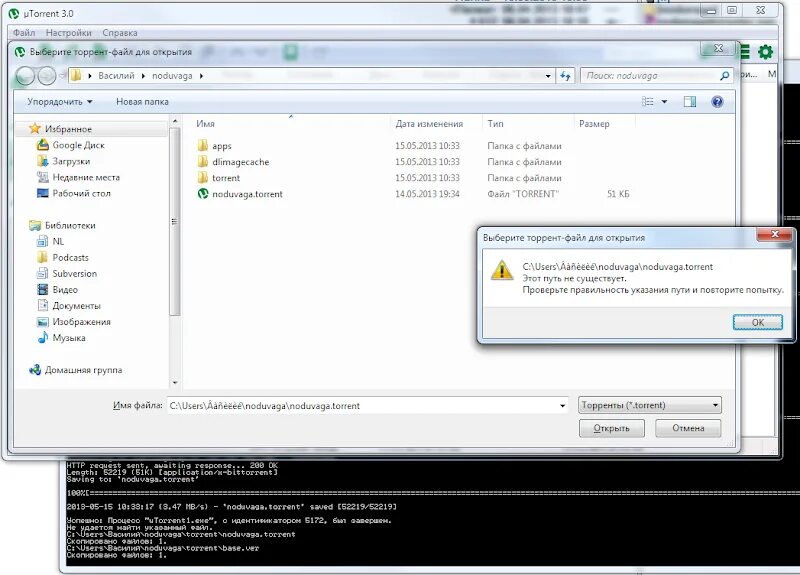Open the Упорядочить dropdown

60,102
